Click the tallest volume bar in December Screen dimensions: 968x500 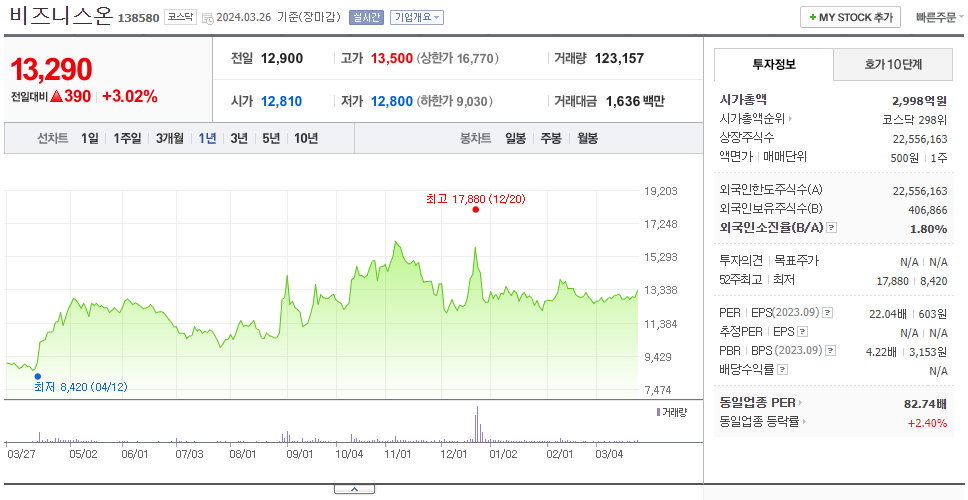click(x=477, y=423)
